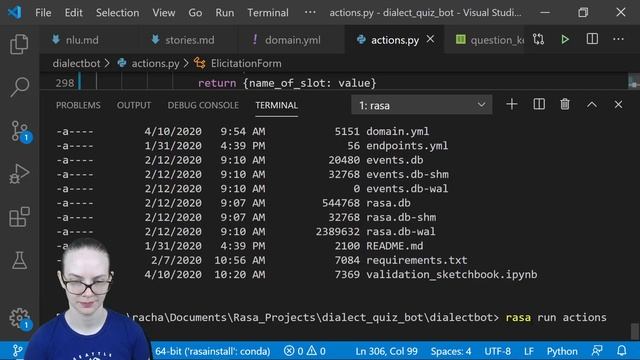Open the Extensions view
This screenshot has width=640, height=360.
tap(19, 217)
